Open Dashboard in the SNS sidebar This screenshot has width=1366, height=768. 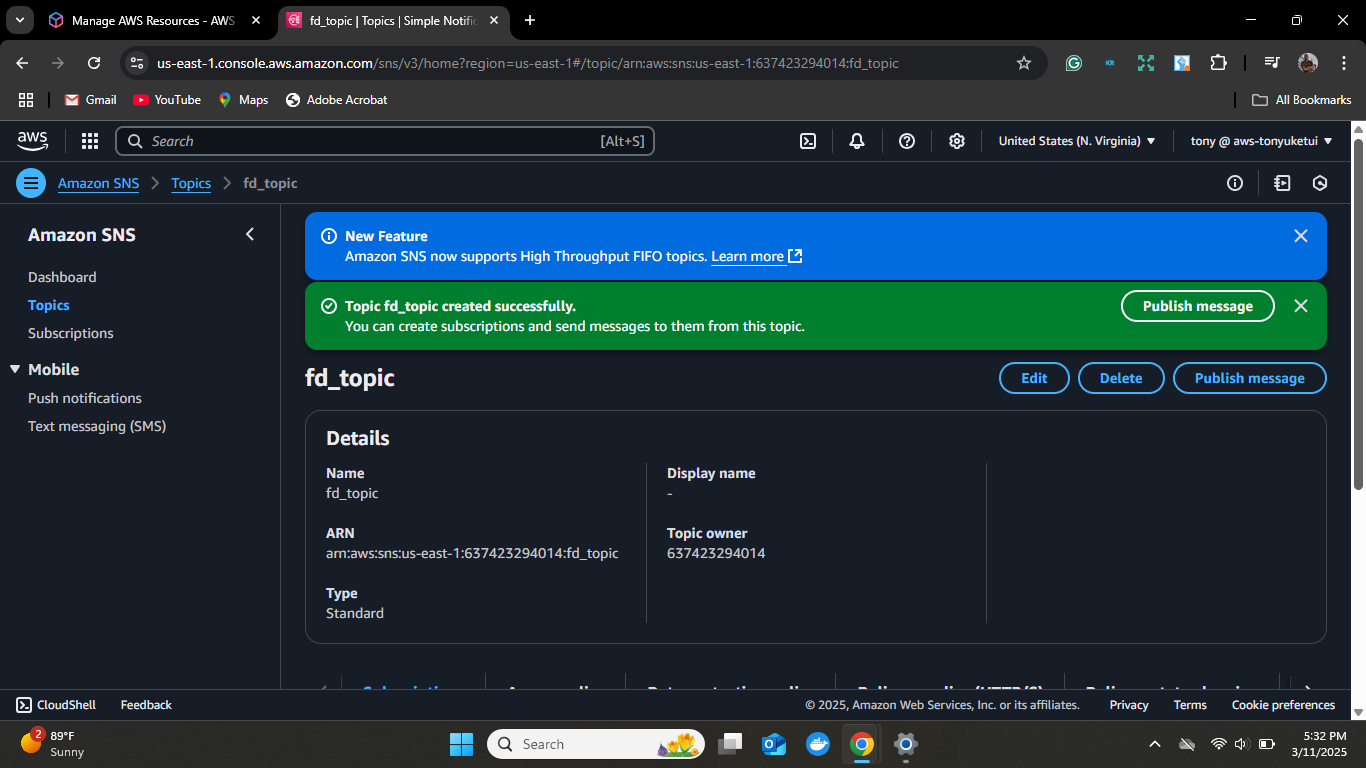tap(62, 277)
